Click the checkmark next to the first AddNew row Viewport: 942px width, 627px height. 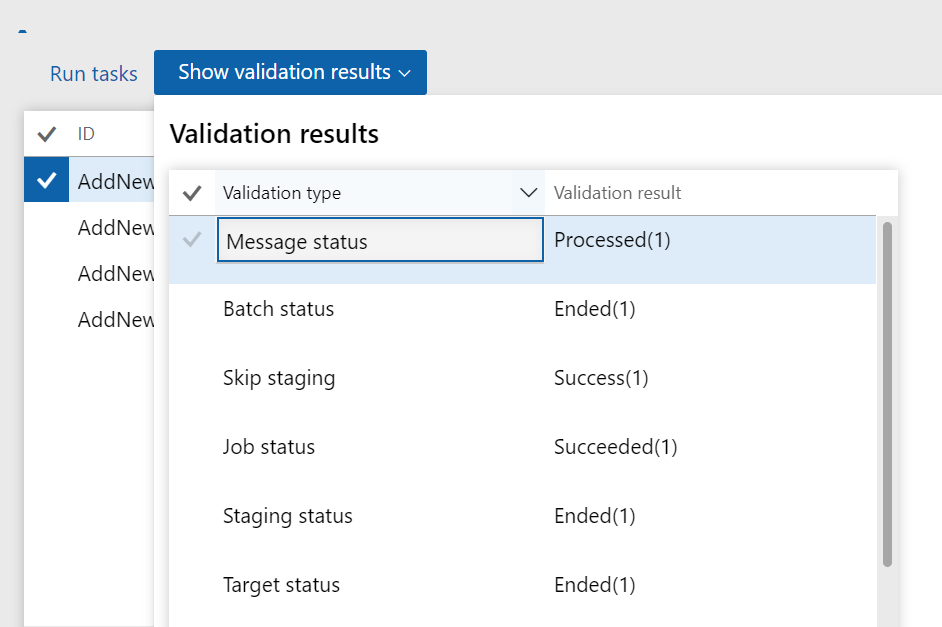[46, 181]
